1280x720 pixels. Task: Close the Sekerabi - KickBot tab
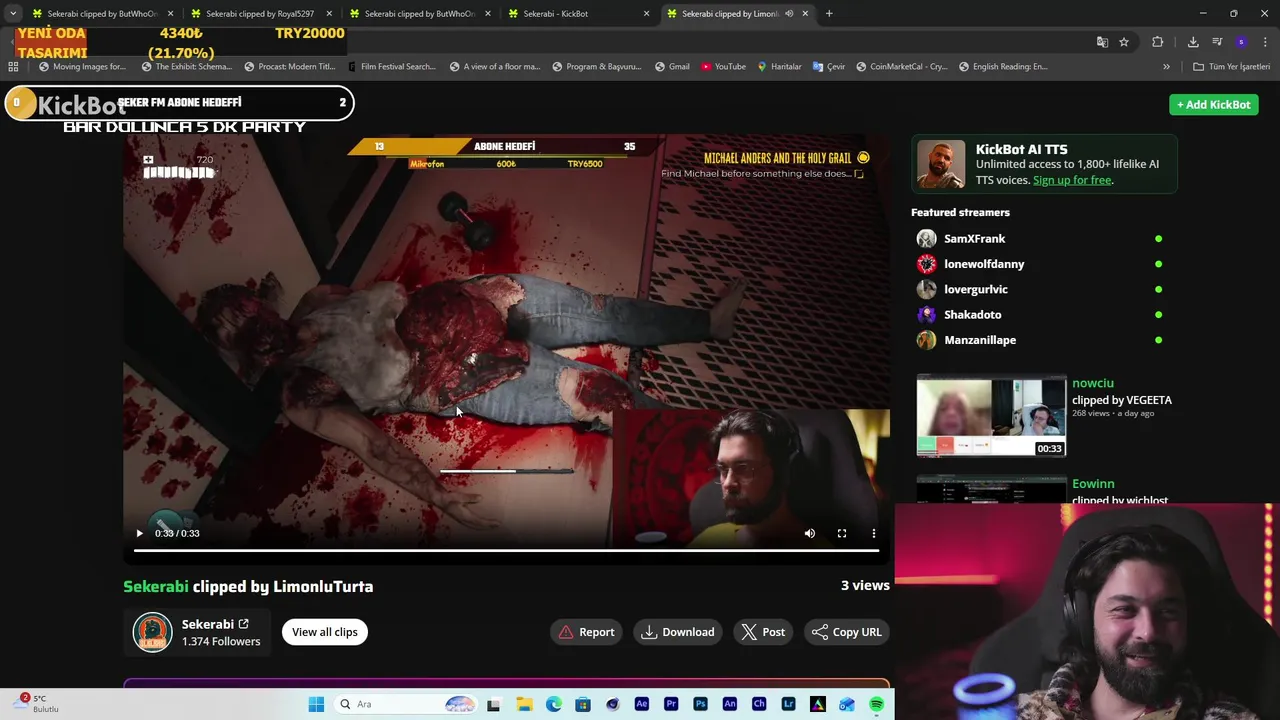click(646, 14)
